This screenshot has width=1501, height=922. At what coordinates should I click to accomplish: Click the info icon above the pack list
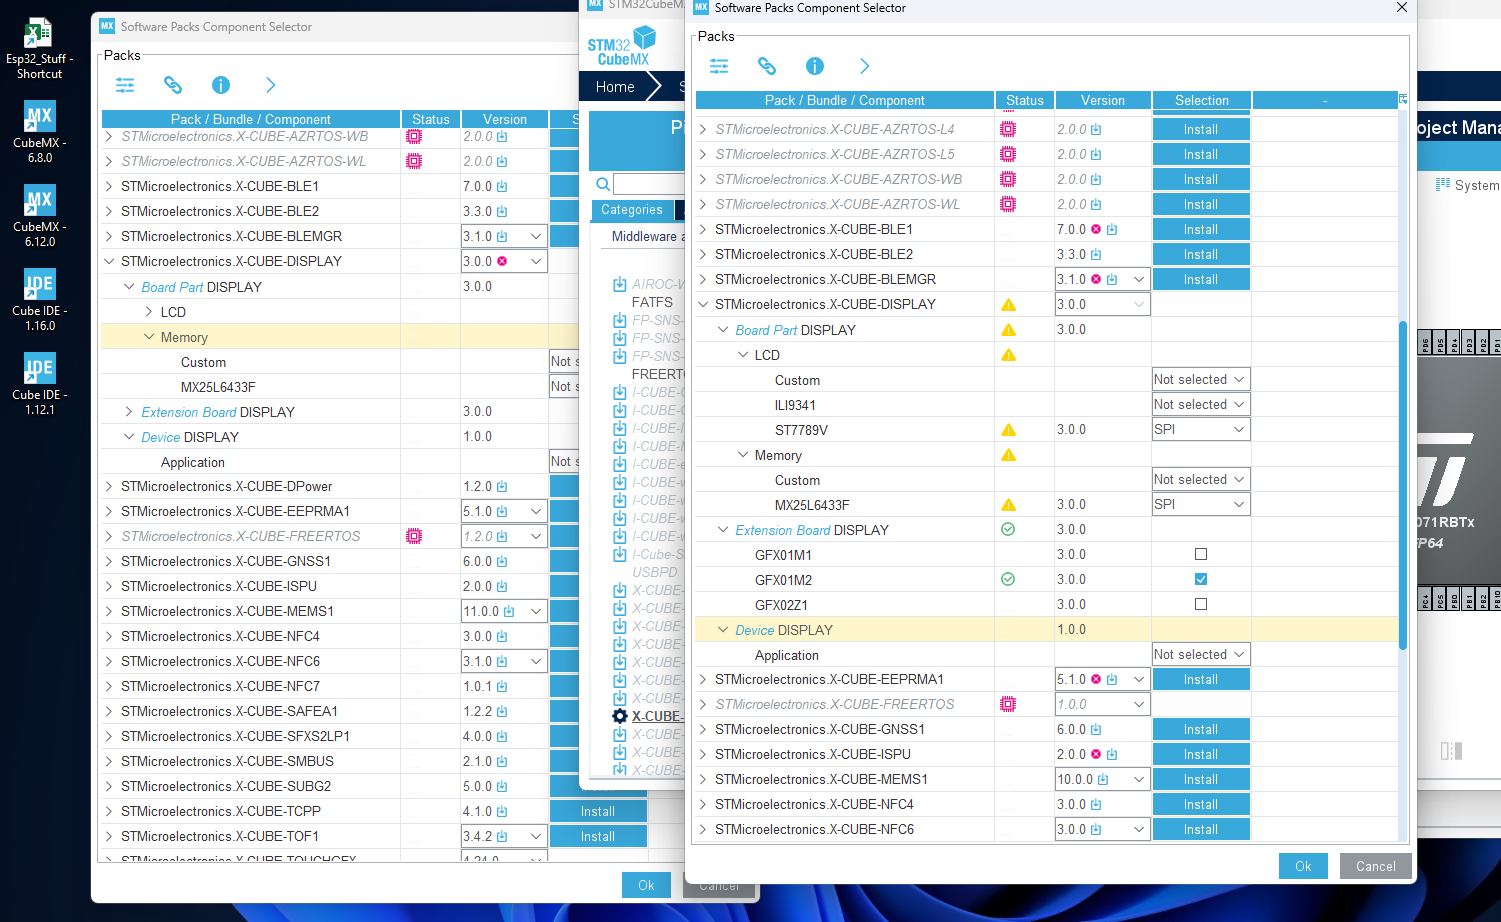click(814, 66)
